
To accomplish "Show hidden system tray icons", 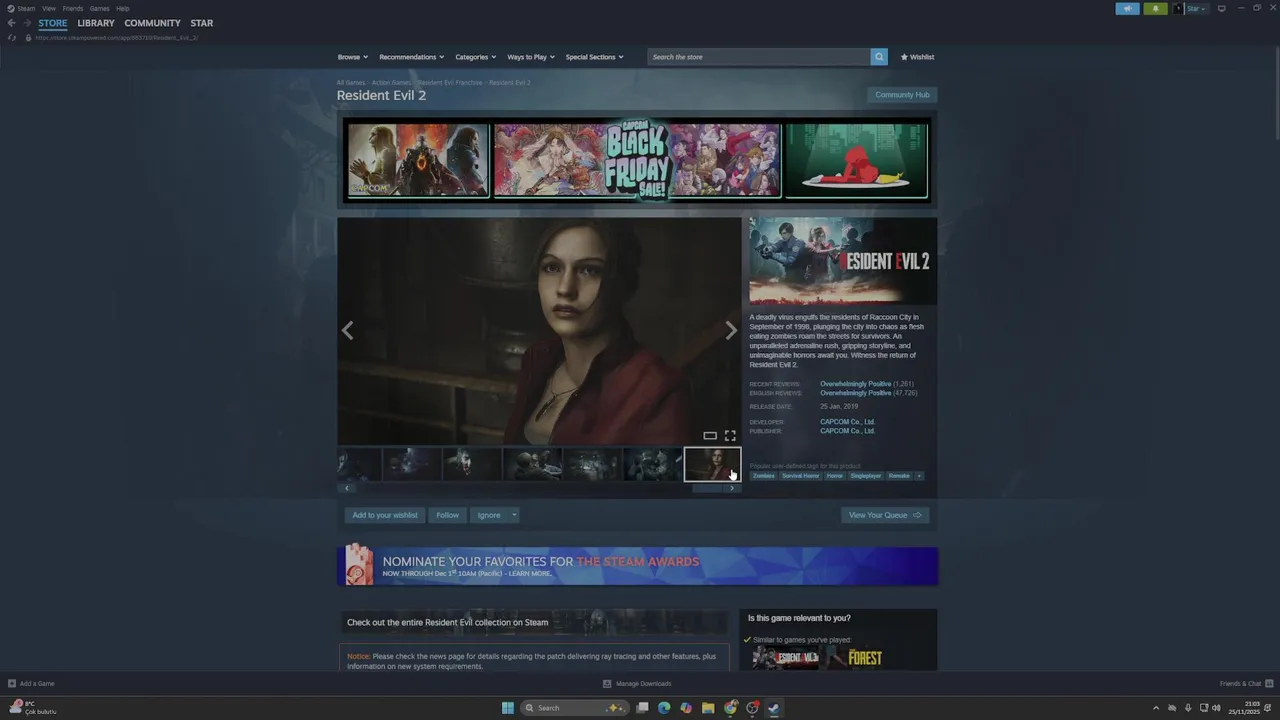I will click(1156, 708).
